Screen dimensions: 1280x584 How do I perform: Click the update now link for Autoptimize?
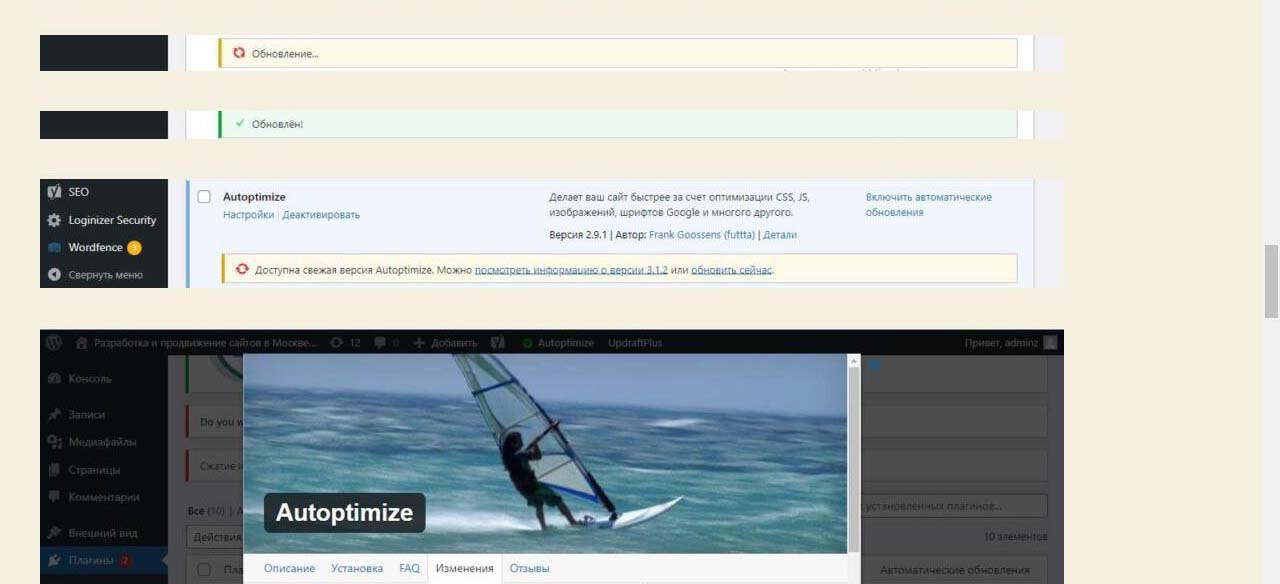(731, 270)
